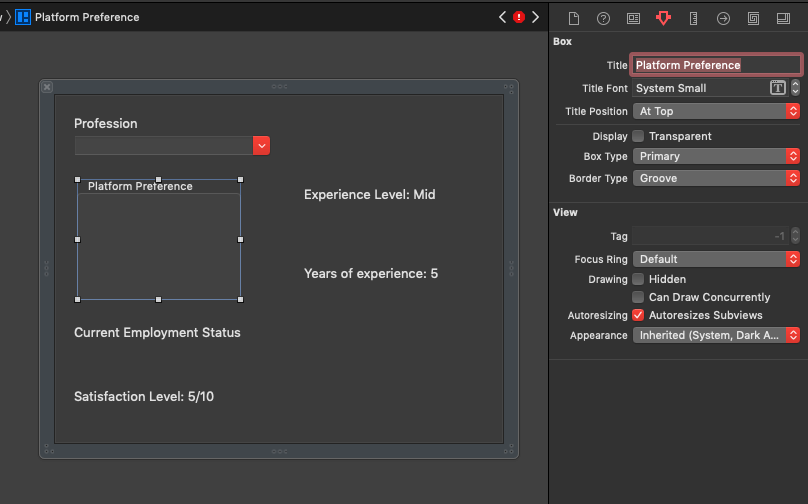
Task: Go to next issue with forward arrow
Action: [x=536, y=17]
